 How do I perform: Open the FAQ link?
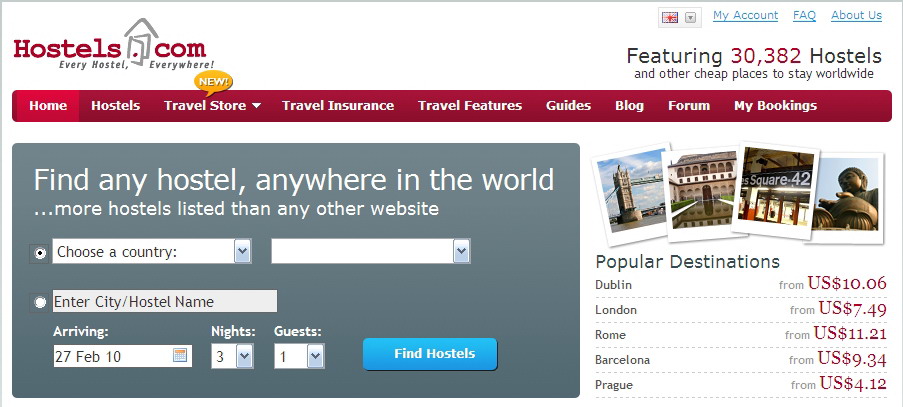[805, 16]
